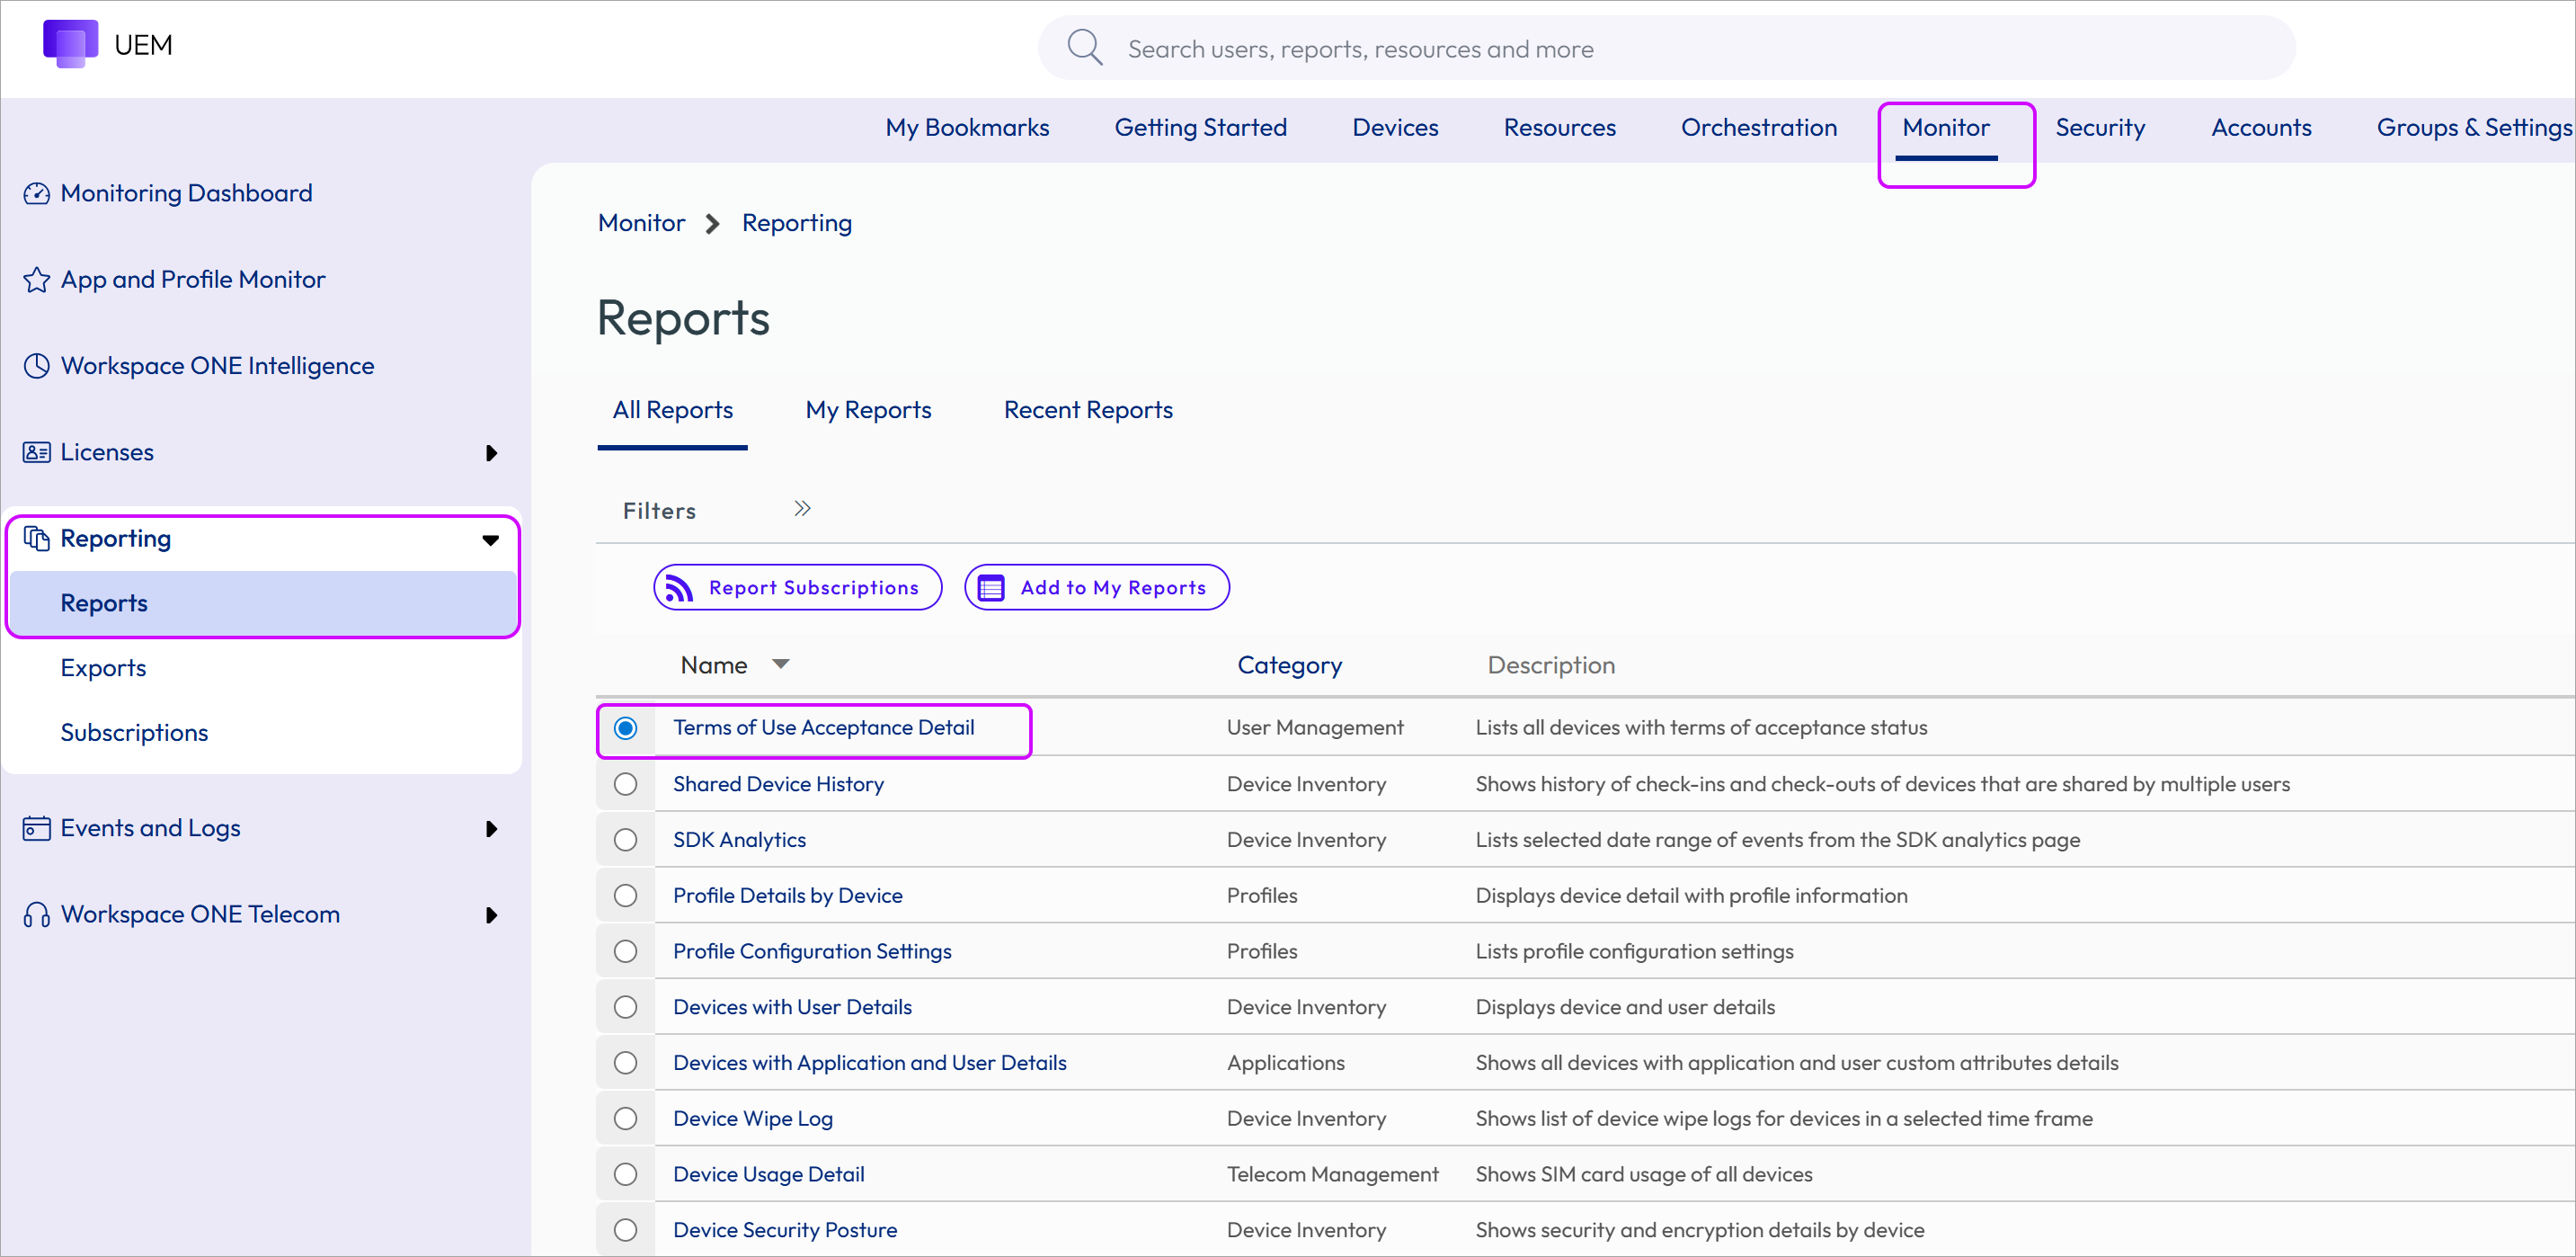The width and height of the screenshot is (2576, 1257).
Task: Open the Devices top menu
Action: click(x=1395, y=128)
